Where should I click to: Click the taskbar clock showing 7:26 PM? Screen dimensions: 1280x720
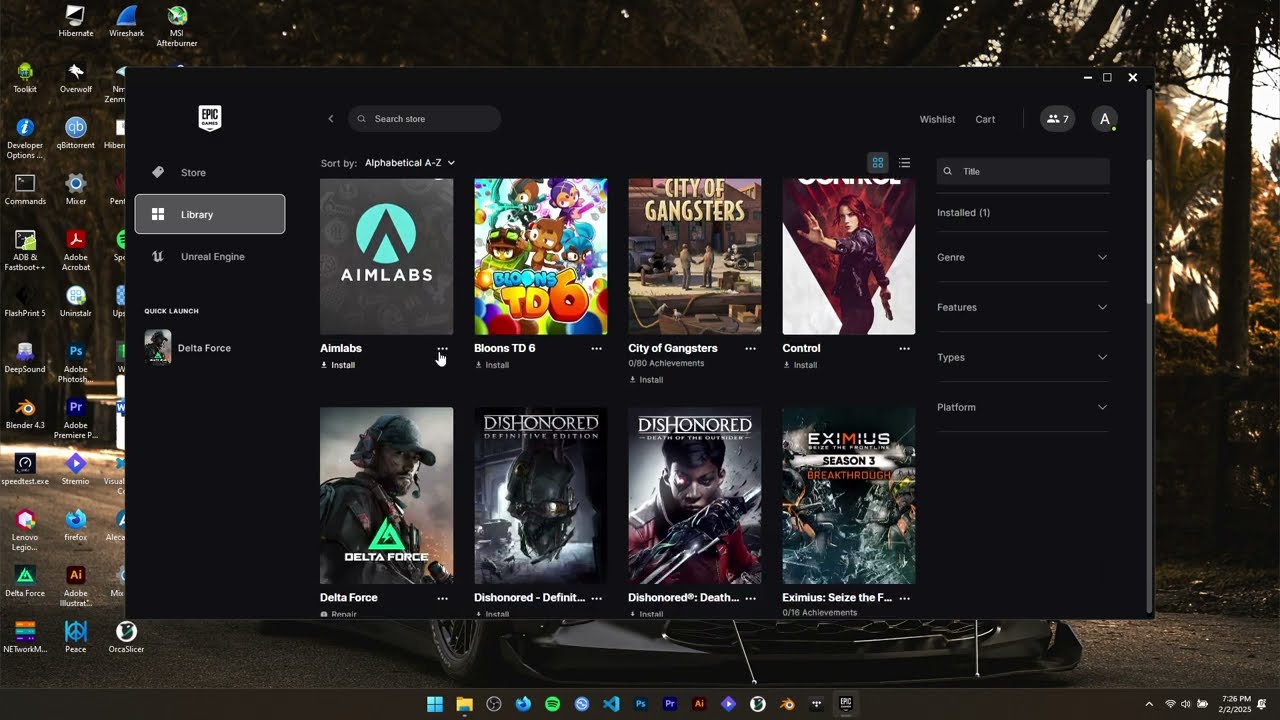point(1236,704)
